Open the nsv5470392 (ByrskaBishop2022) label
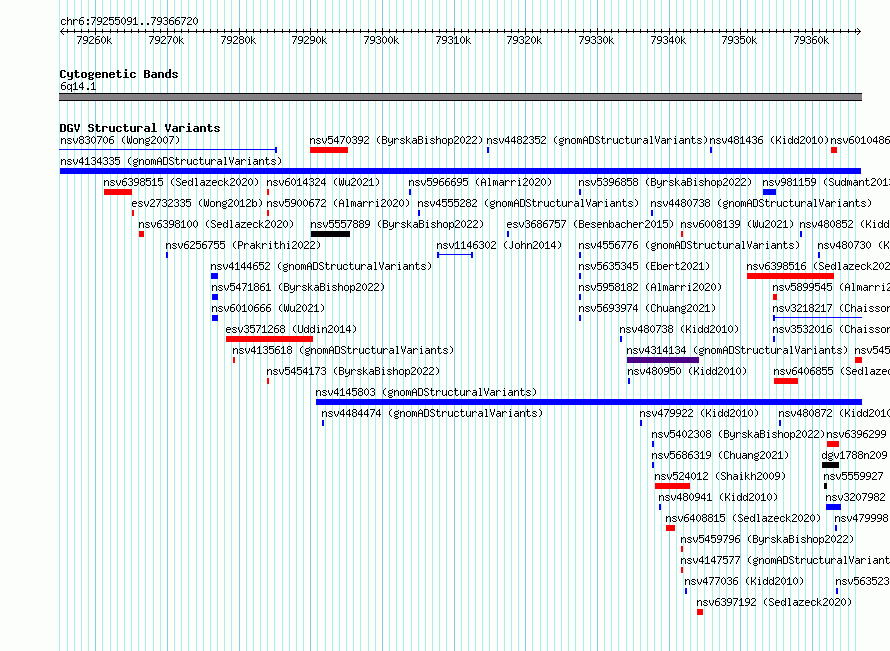Image resolution: width=890 pixels, height=651 pixels. pyautogui.click(x=396, y=140)
